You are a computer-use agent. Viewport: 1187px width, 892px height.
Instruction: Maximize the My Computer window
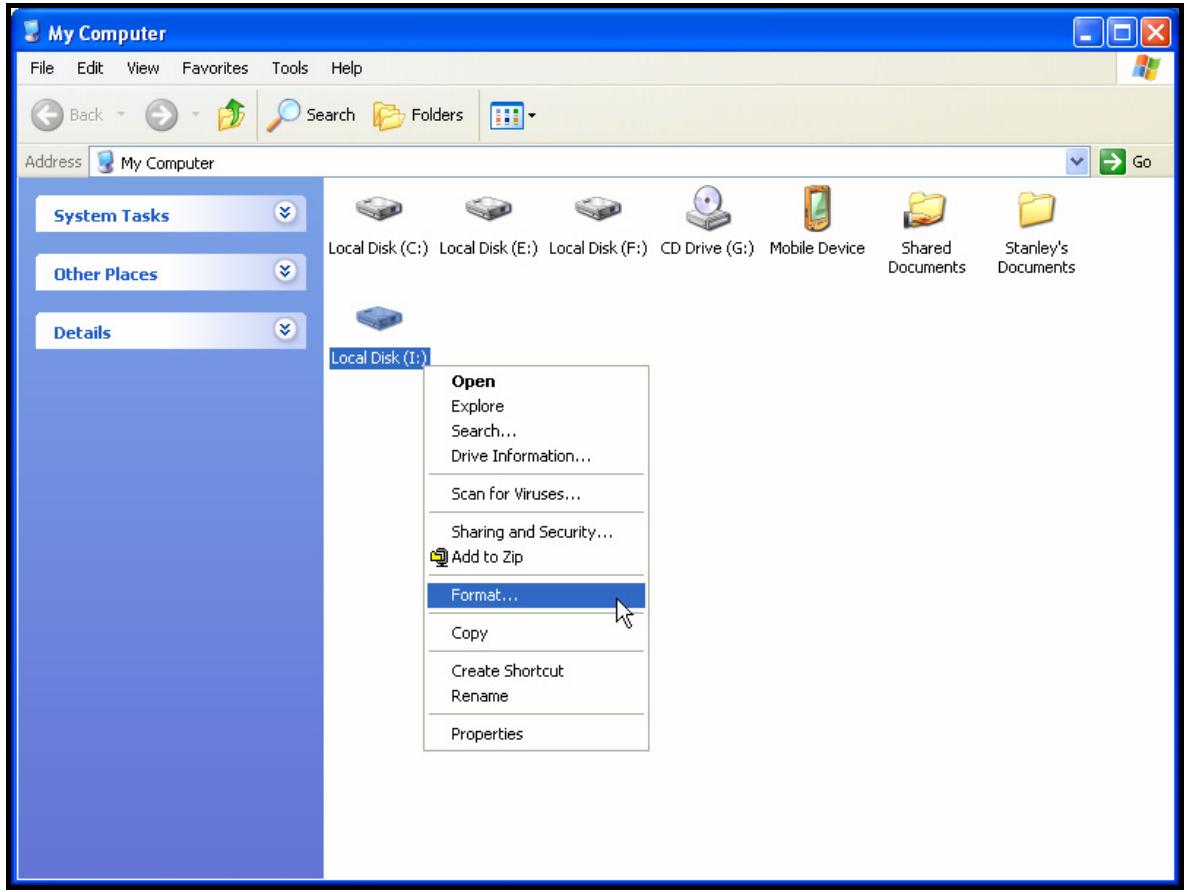pos(1122,33)
